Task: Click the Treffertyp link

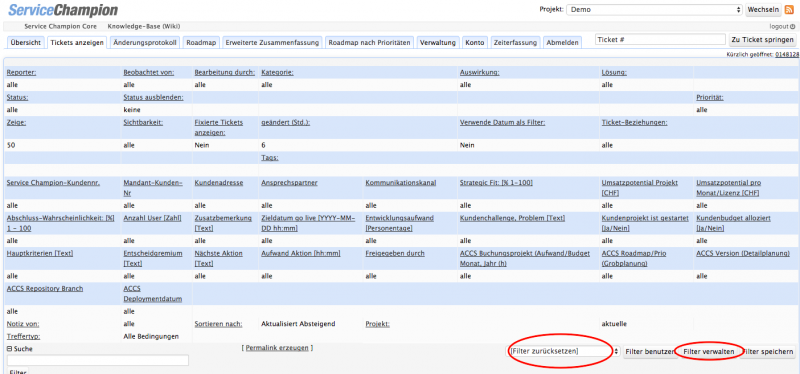Action: (x=23, y=336)
